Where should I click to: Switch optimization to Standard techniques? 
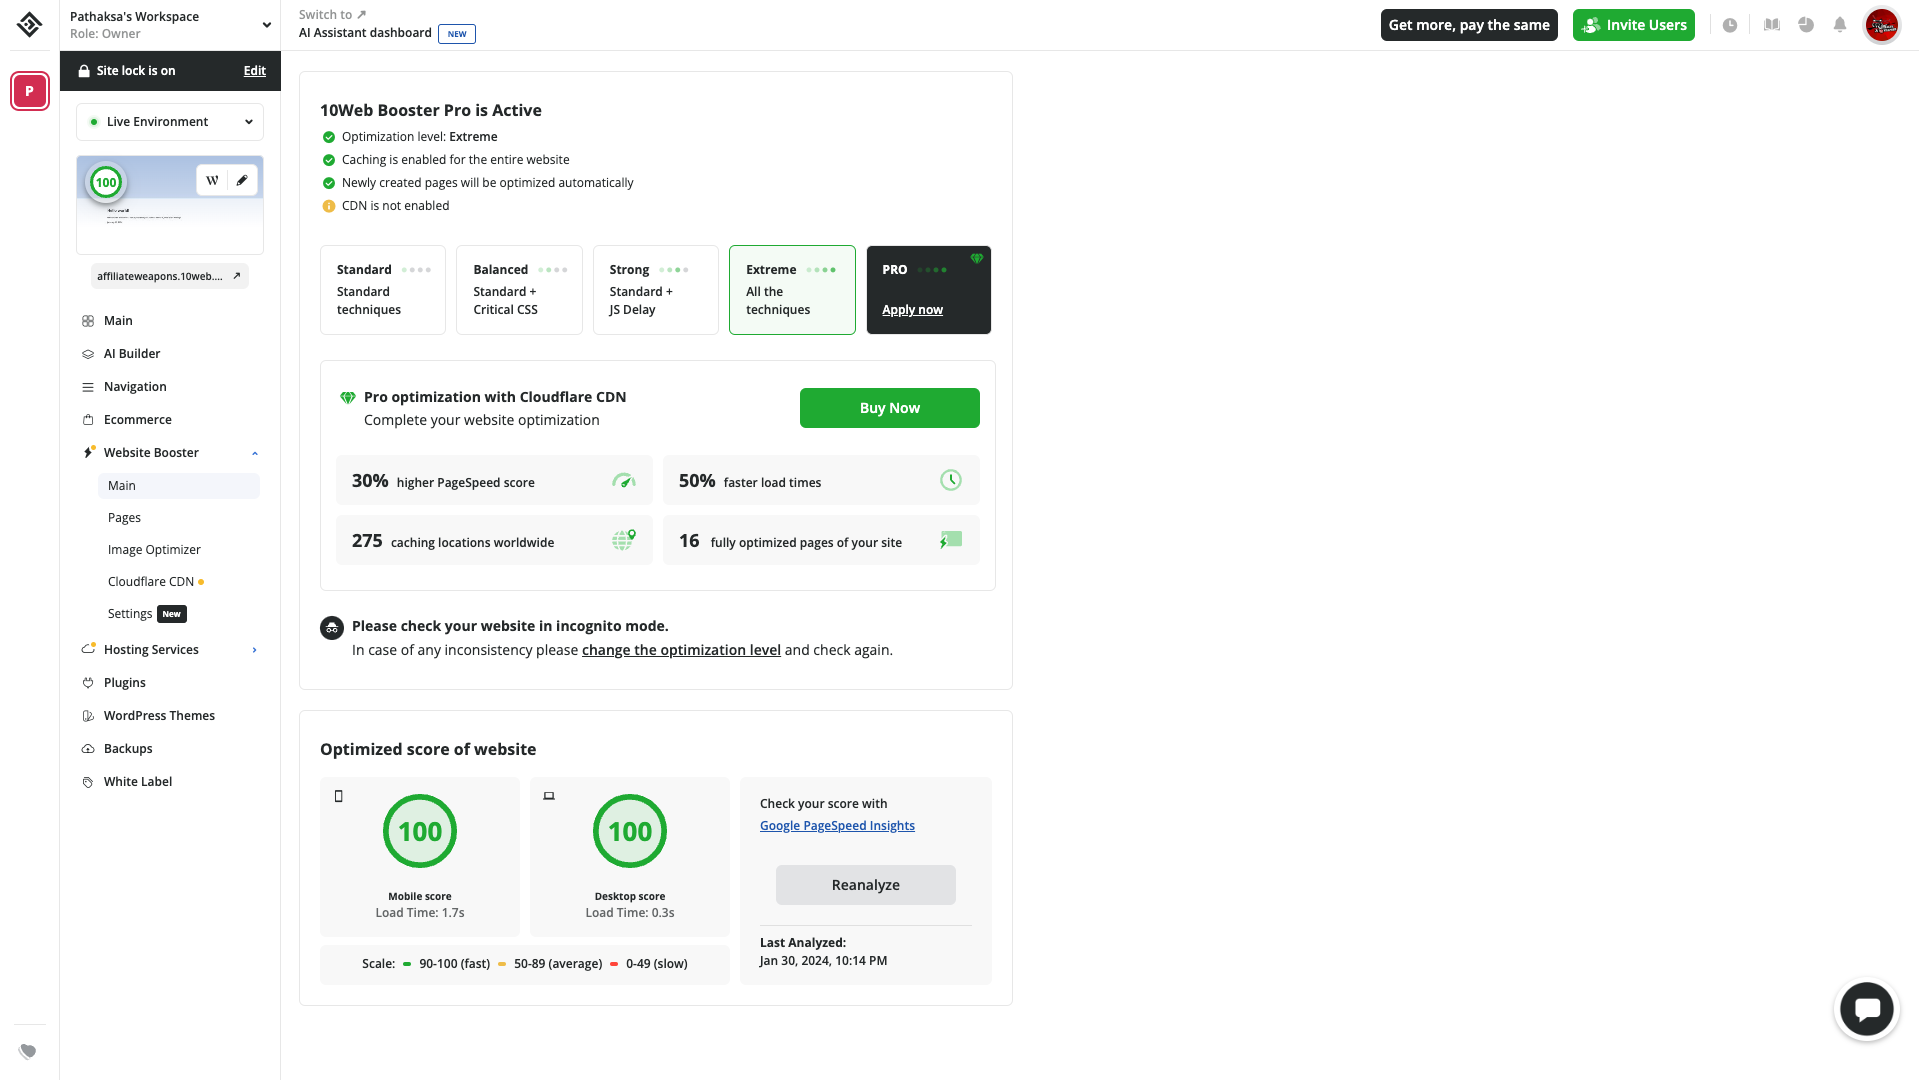[x=383, y=290]
